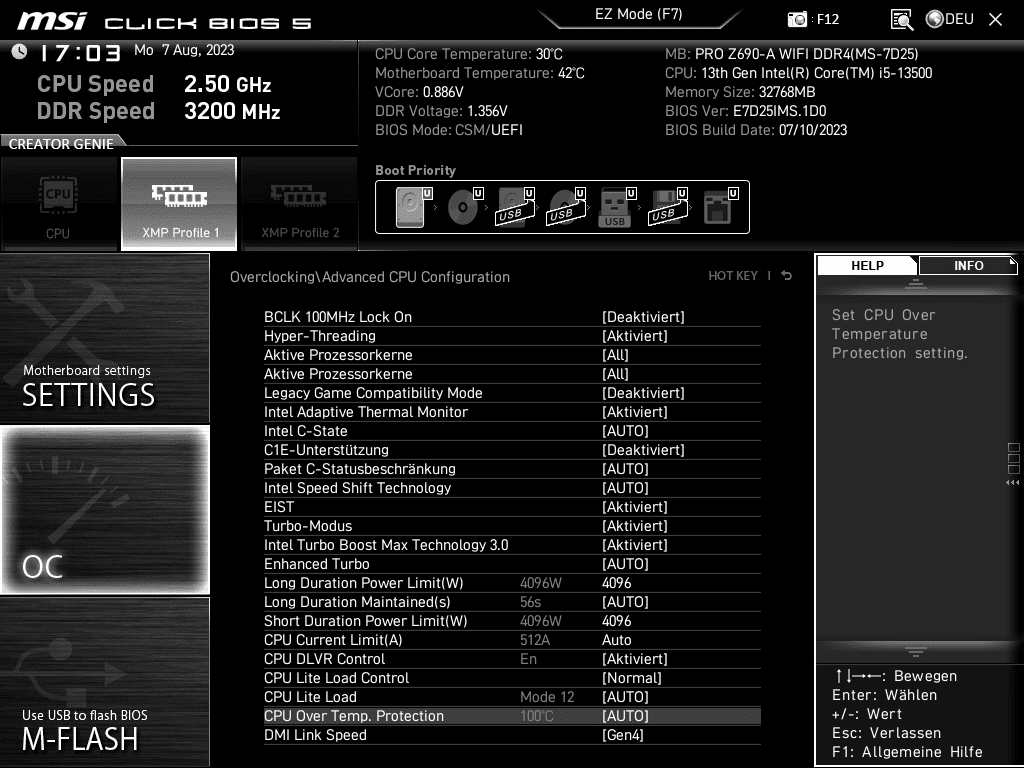Toggle C1E-Unterstützung setting

pyautogui.click(x=512, y=449)
